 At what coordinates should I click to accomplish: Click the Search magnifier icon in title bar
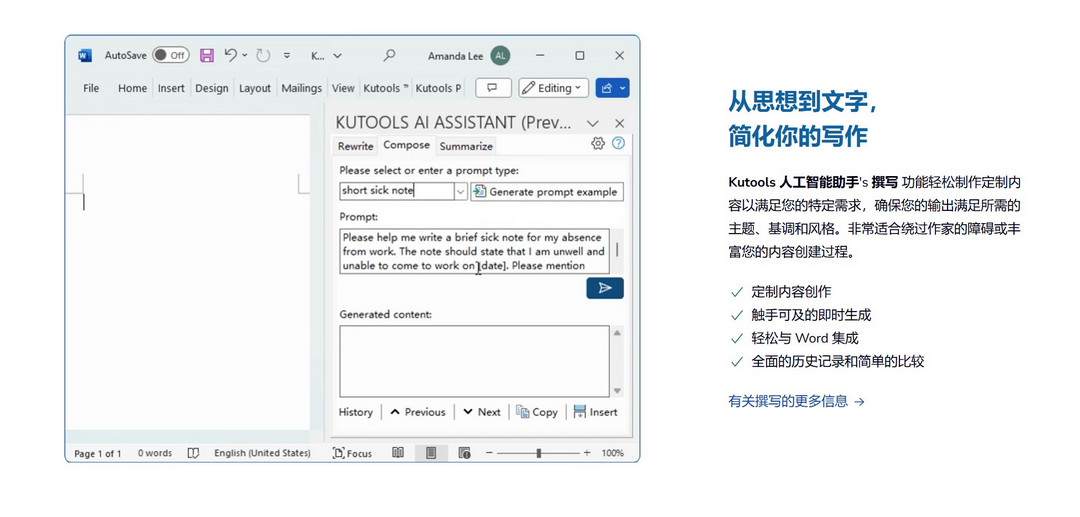click(389, 56)
